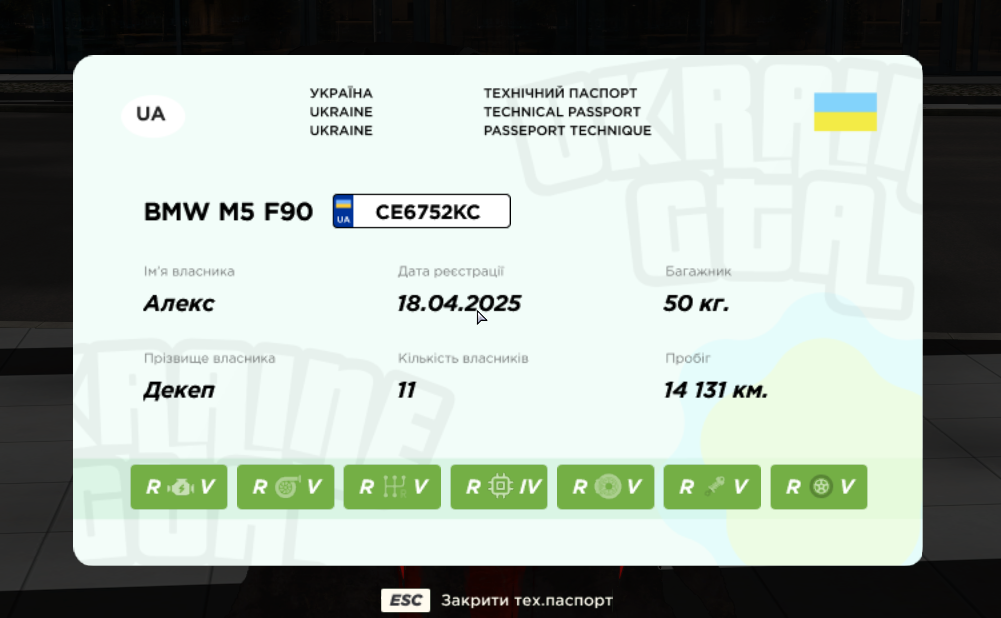Click the engine upgrade badge R V
Screen dimensions: 1001x618
coord(179,487)
